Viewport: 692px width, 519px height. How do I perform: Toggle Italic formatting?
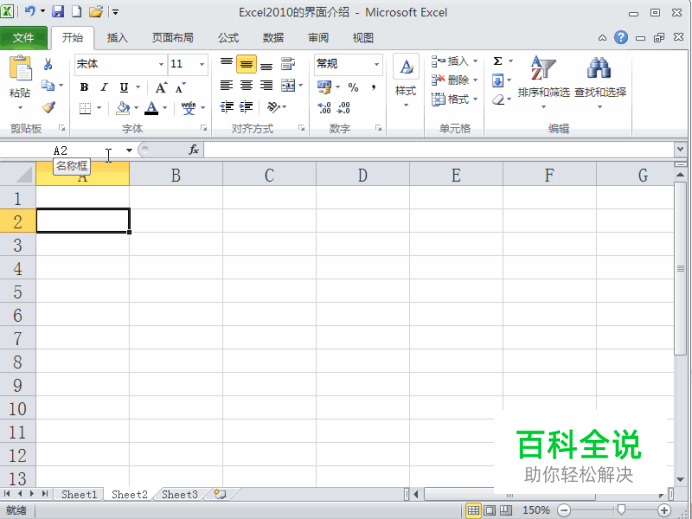104,87
